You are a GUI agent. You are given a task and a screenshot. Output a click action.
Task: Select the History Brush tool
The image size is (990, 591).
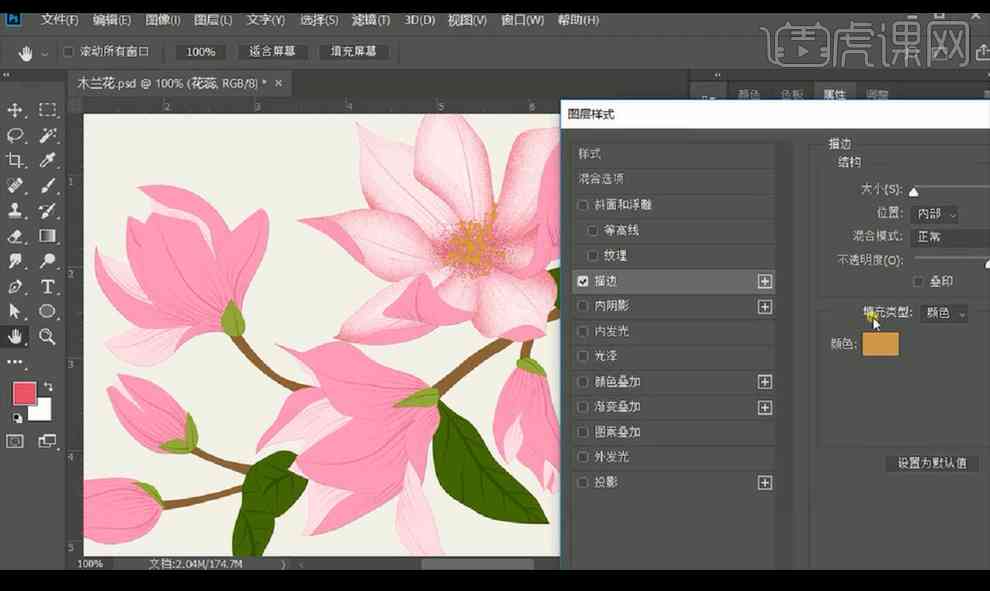pyautogui.click(x=47, y=210)
